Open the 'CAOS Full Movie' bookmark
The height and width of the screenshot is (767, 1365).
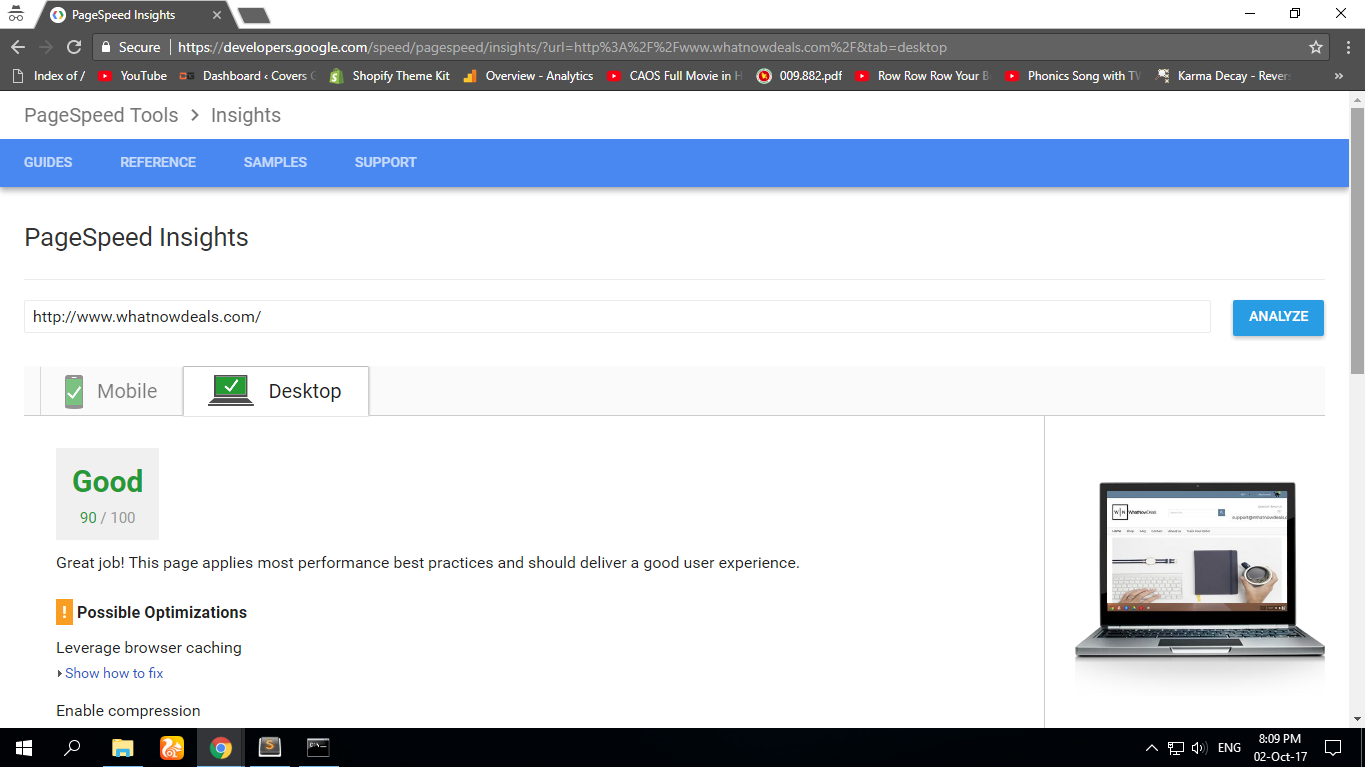[675, 76]
